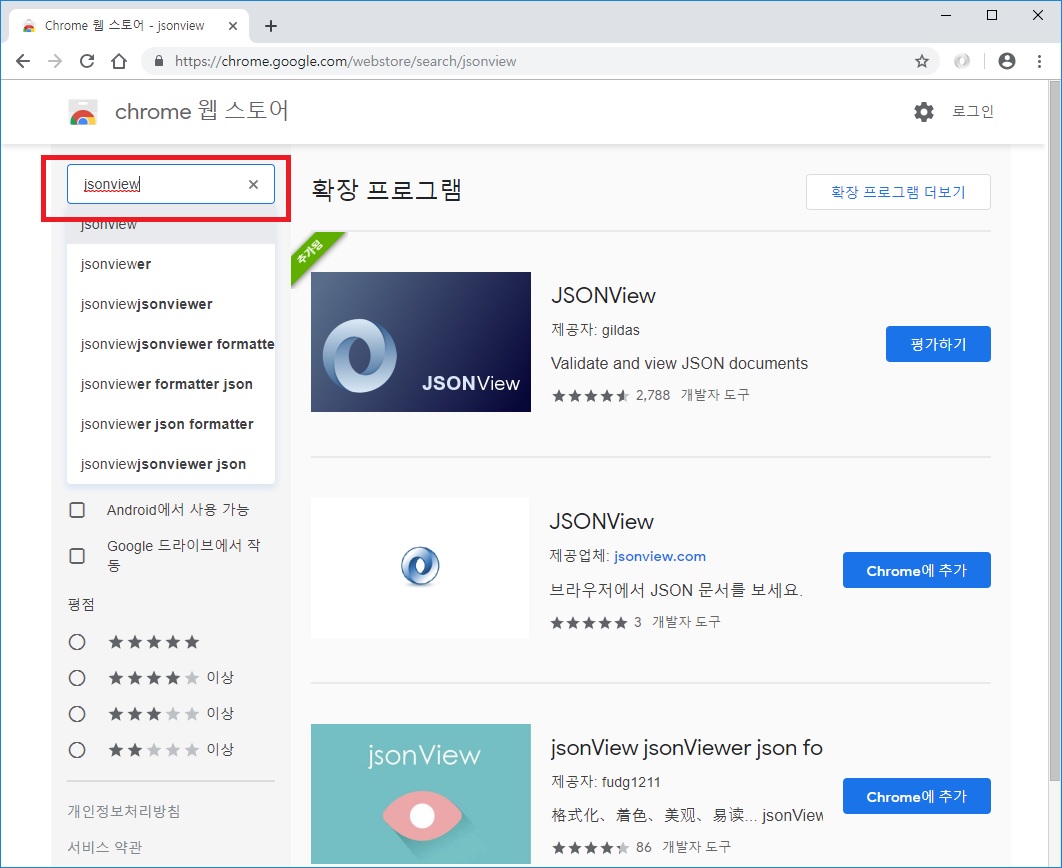Click '확장 프로그램 더보기' button
1062x868 pixels.
point(898,192)
